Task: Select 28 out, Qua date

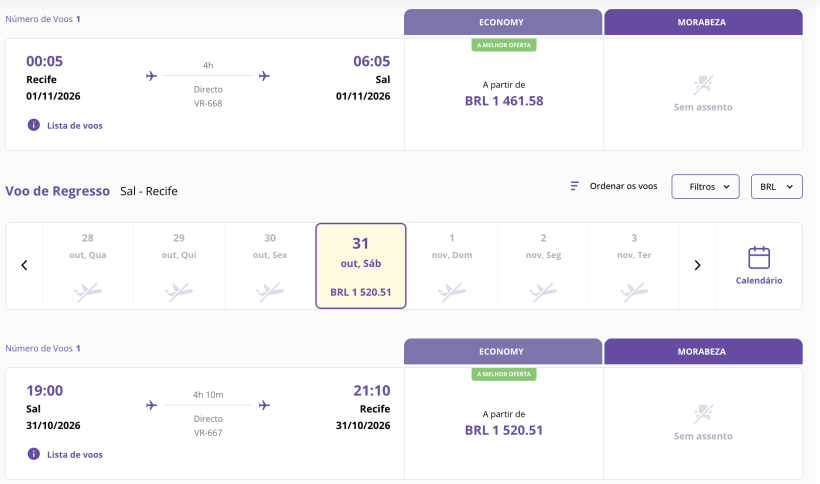Action: (88, 266)
